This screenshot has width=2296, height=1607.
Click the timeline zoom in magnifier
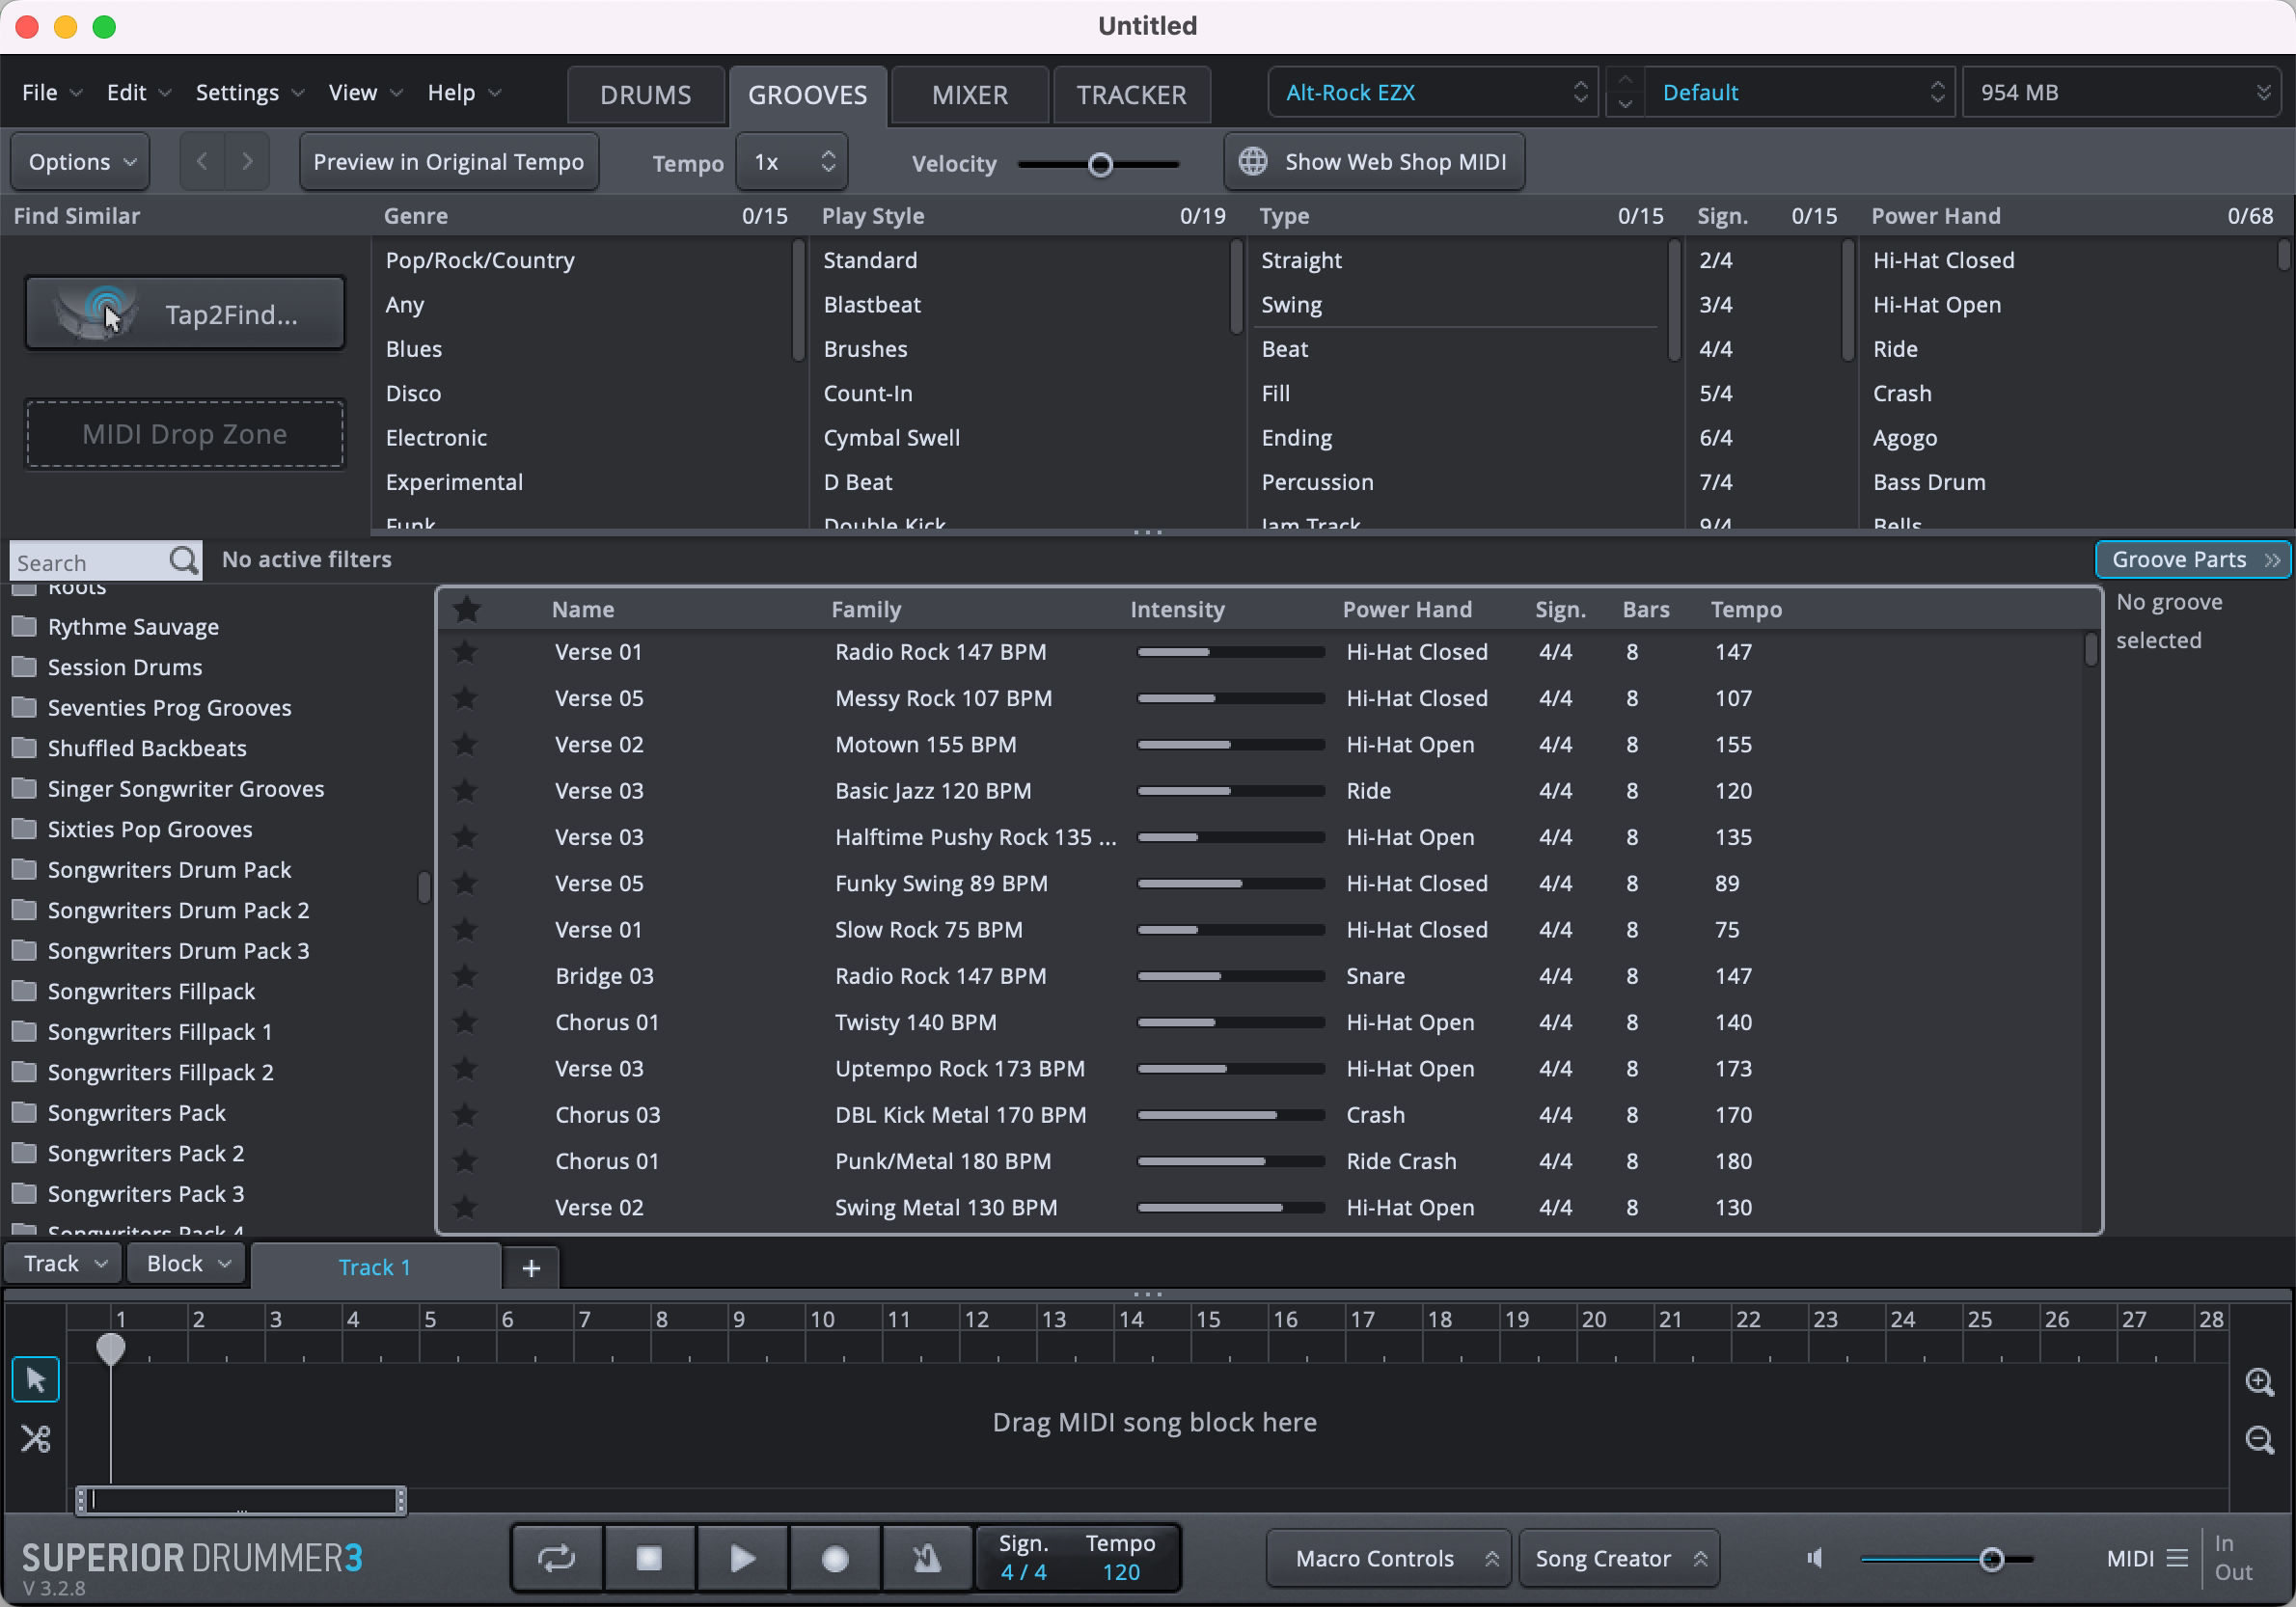2259,1382
